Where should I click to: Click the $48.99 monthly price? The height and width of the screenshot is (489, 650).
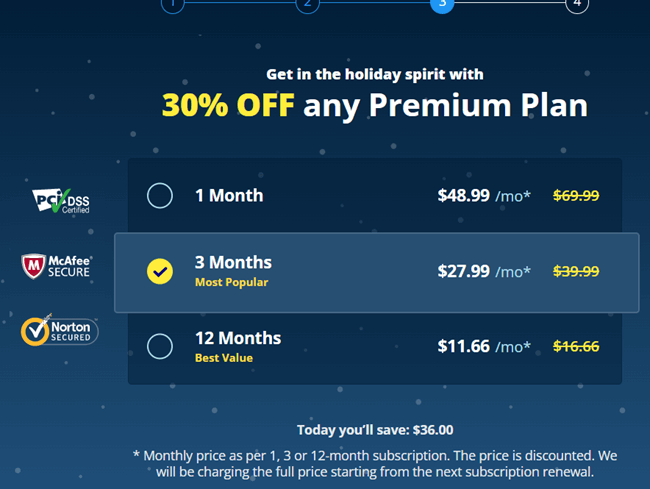463,196
